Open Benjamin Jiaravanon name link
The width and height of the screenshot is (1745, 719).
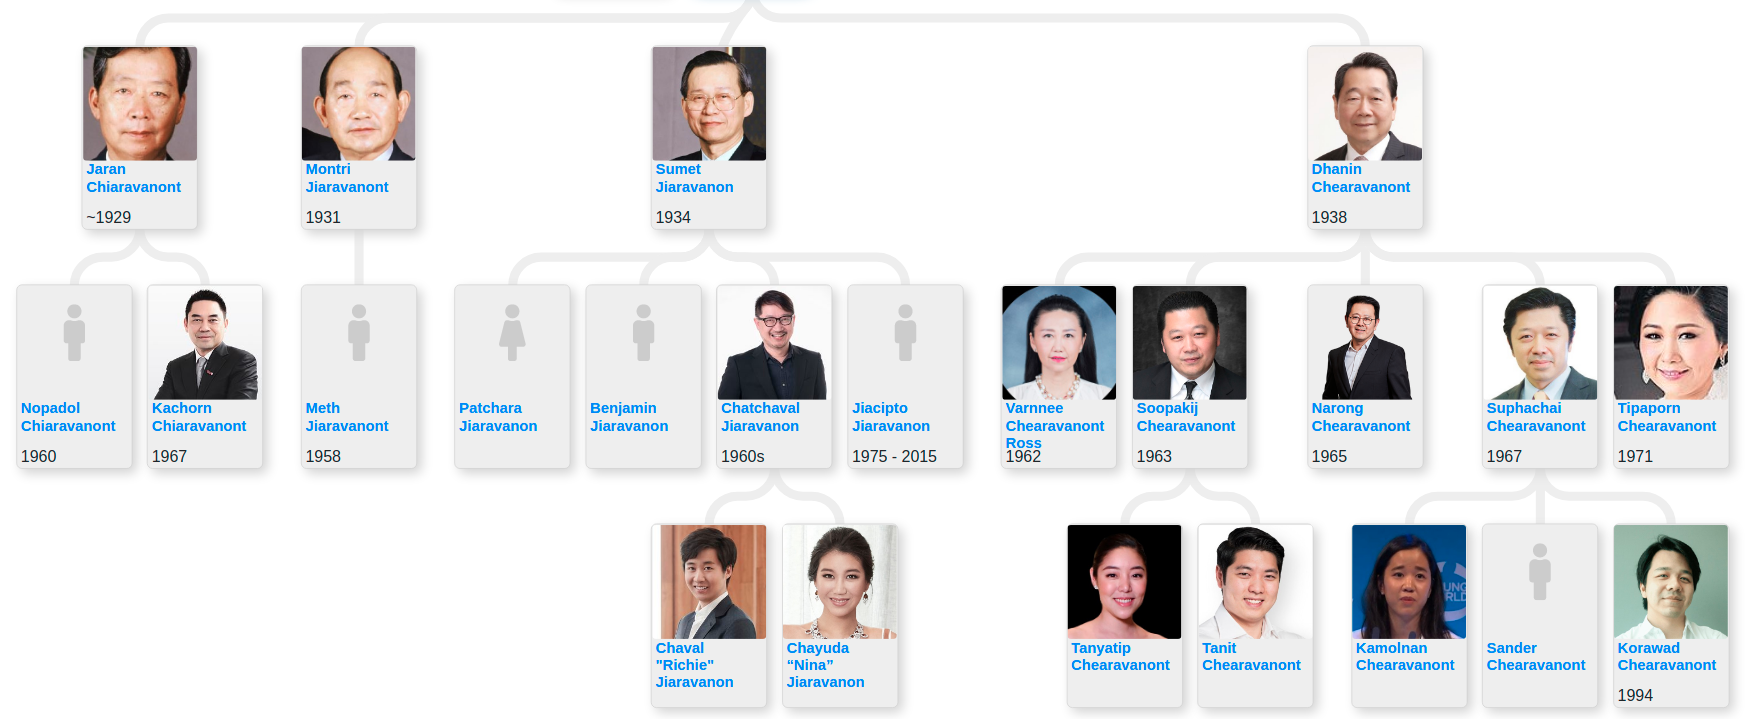pyautogui.click(x=629, y=417)
